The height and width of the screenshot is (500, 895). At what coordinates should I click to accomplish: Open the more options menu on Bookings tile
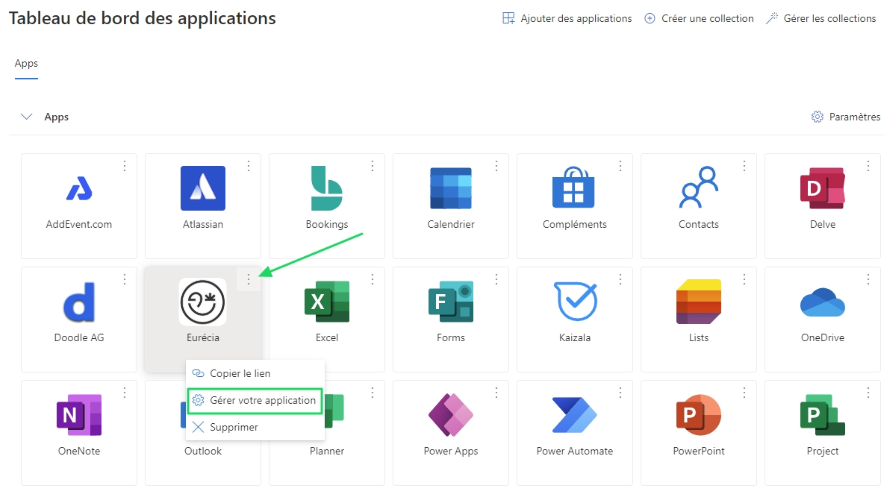[372, 166]
